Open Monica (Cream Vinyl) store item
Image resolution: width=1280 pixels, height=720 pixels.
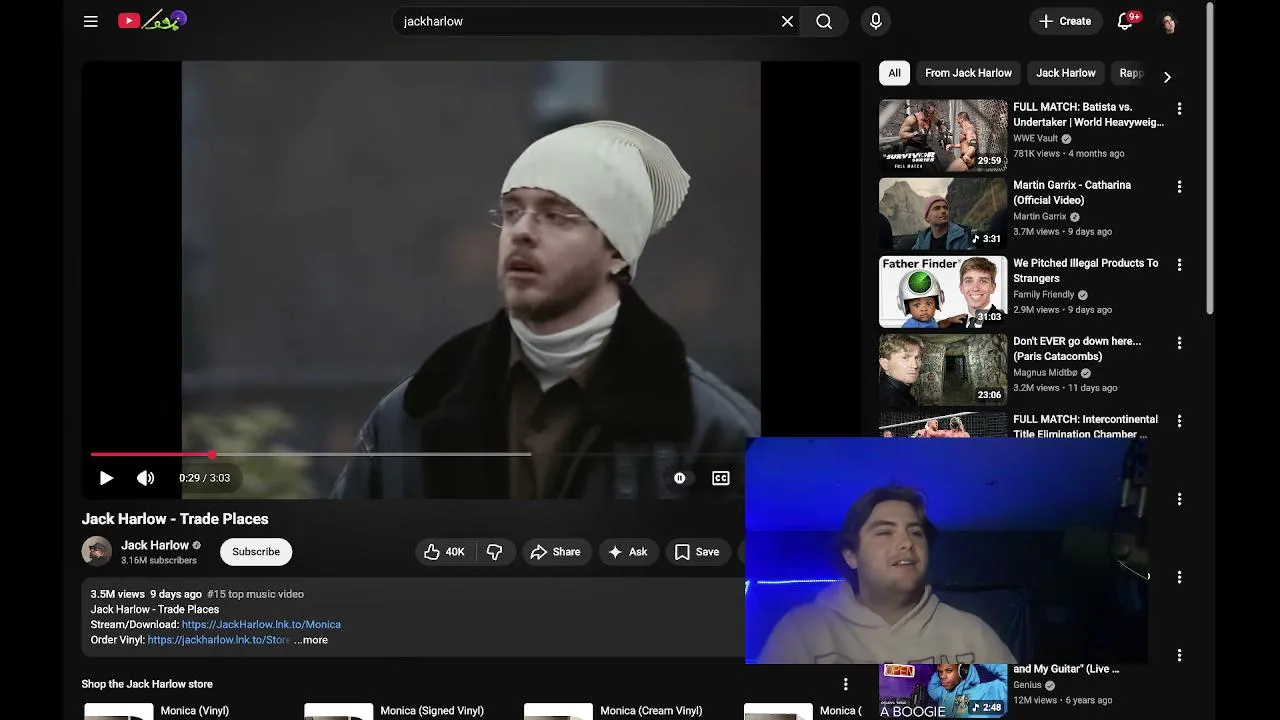[651, 711]
